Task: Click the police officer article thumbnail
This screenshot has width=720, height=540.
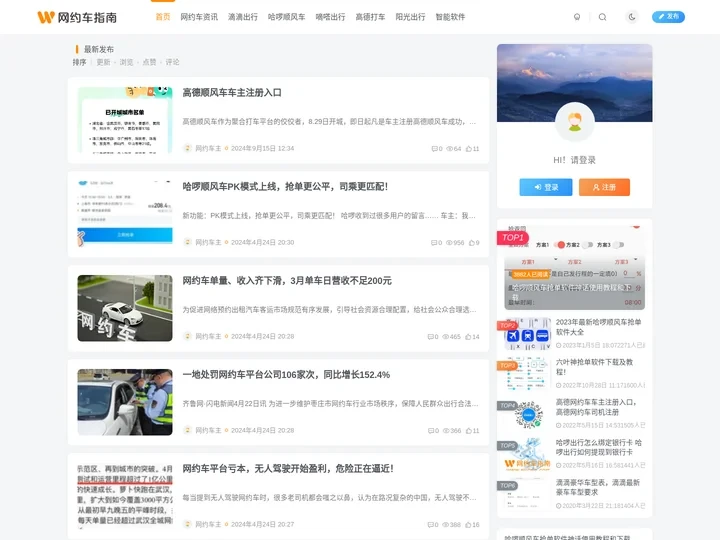Action: pos(125,402)
